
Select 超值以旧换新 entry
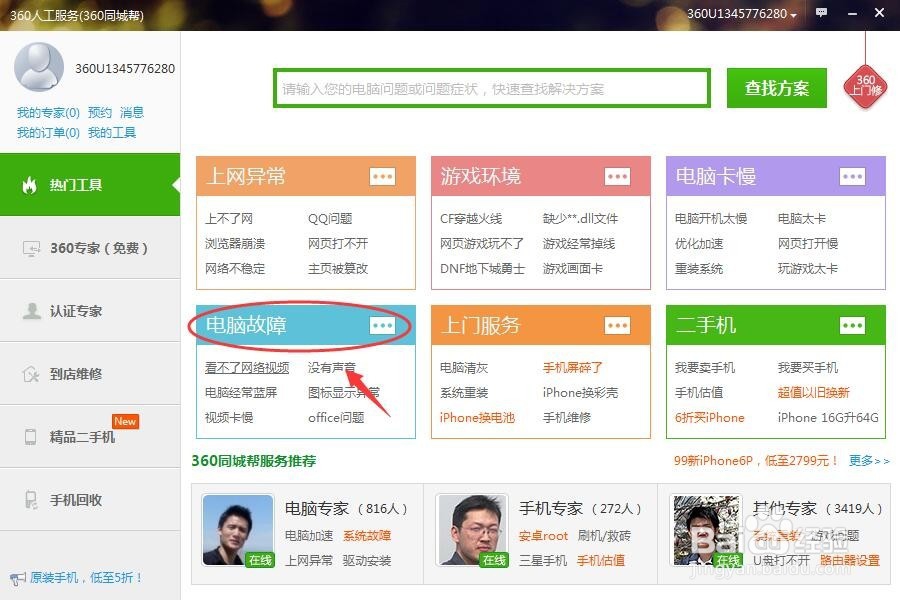point(813,393)
